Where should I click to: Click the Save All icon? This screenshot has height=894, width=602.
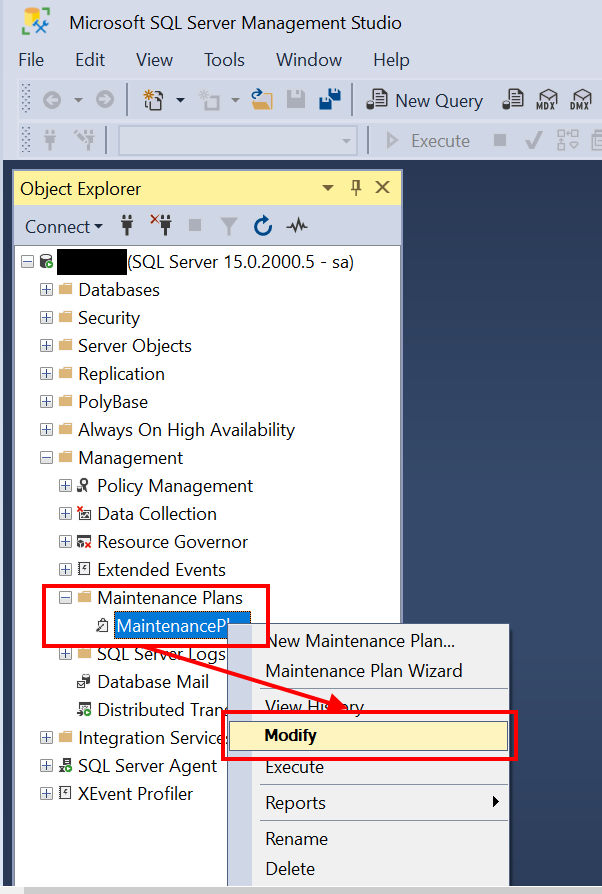click(330, 99)
